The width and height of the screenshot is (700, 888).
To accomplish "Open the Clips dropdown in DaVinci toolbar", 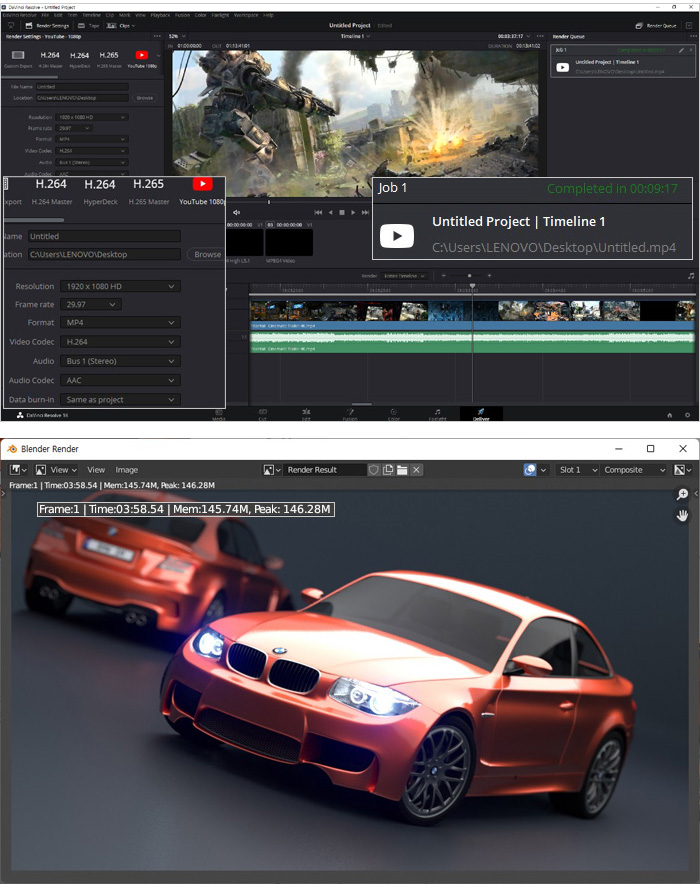I will (x=121, y=25).
